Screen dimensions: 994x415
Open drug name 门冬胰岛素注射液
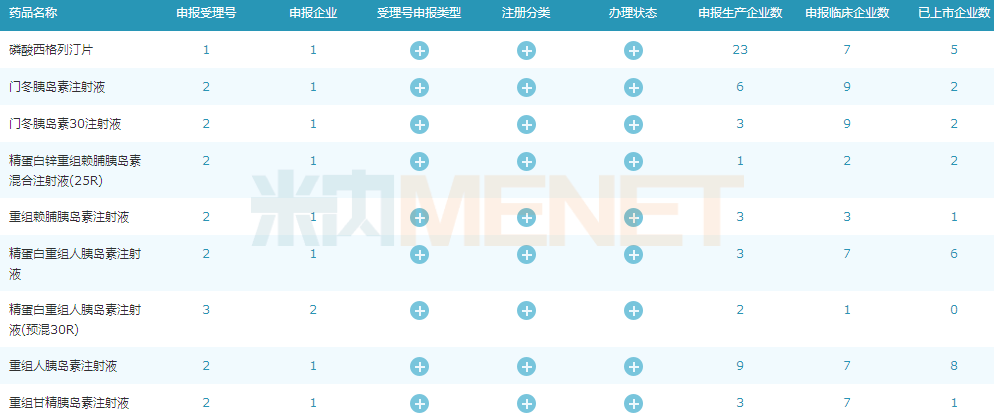(57, 87)
